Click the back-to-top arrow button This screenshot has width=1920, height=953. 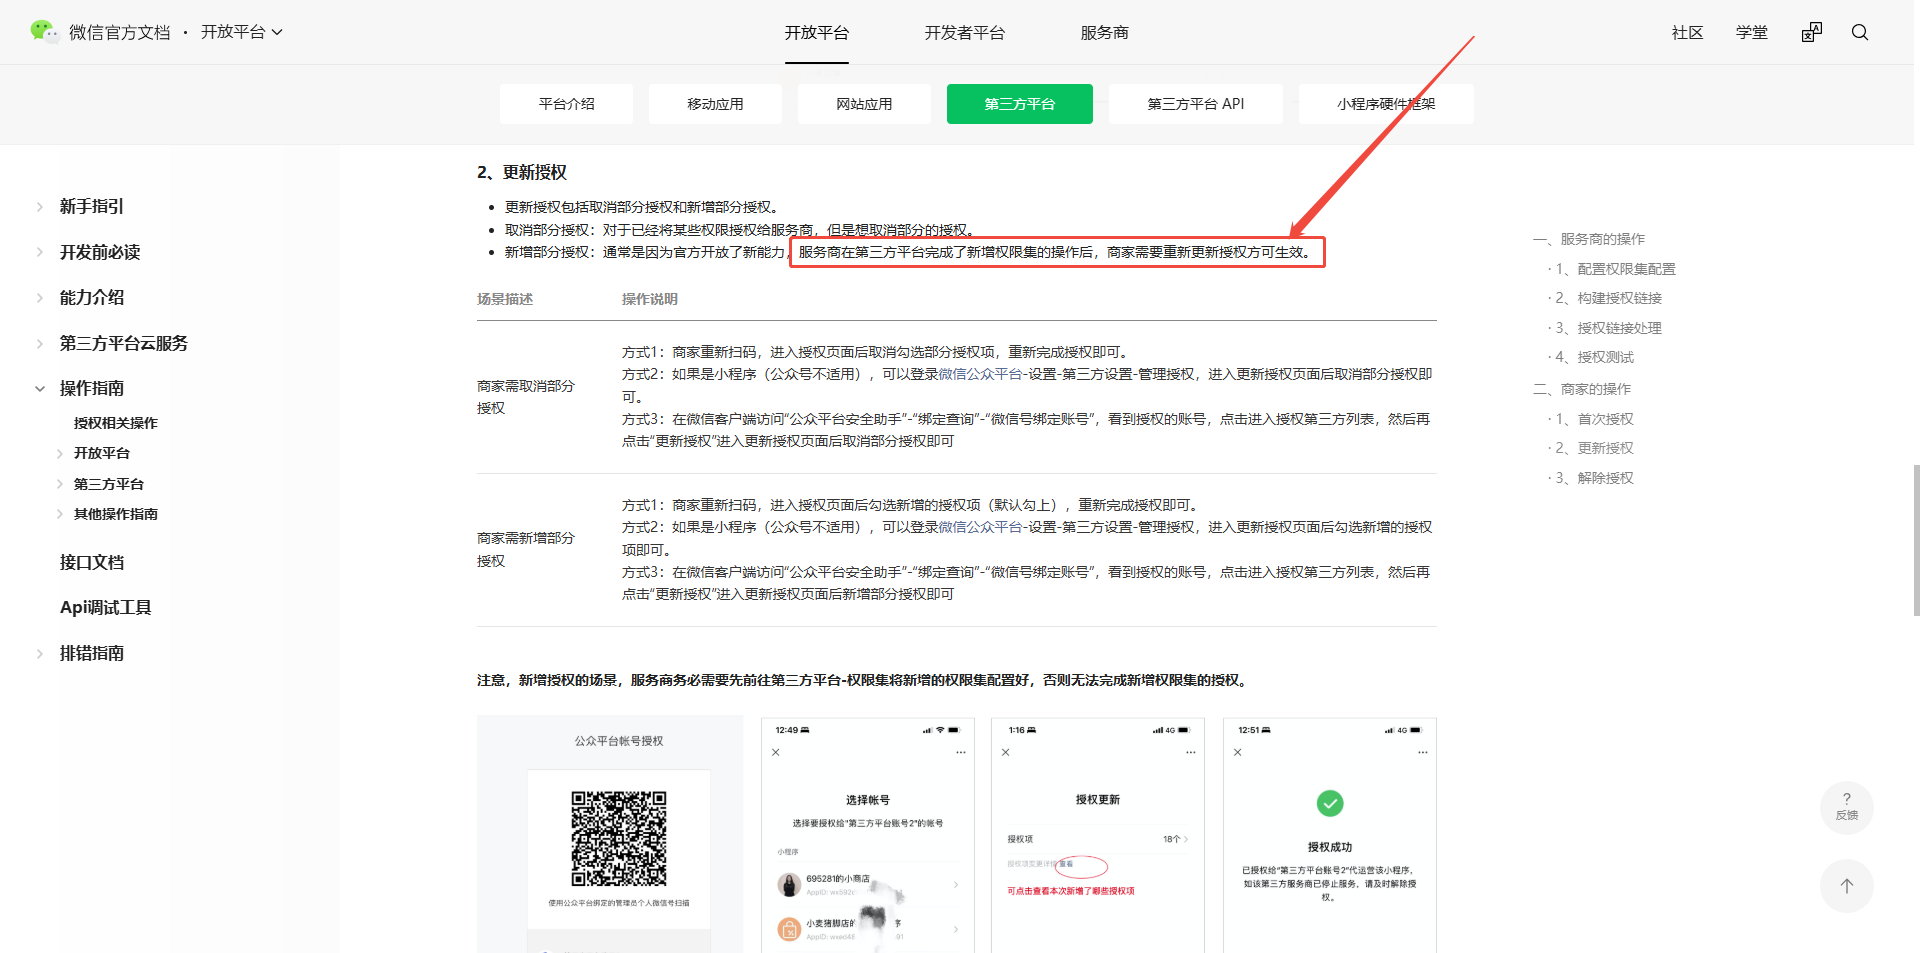1847,886
